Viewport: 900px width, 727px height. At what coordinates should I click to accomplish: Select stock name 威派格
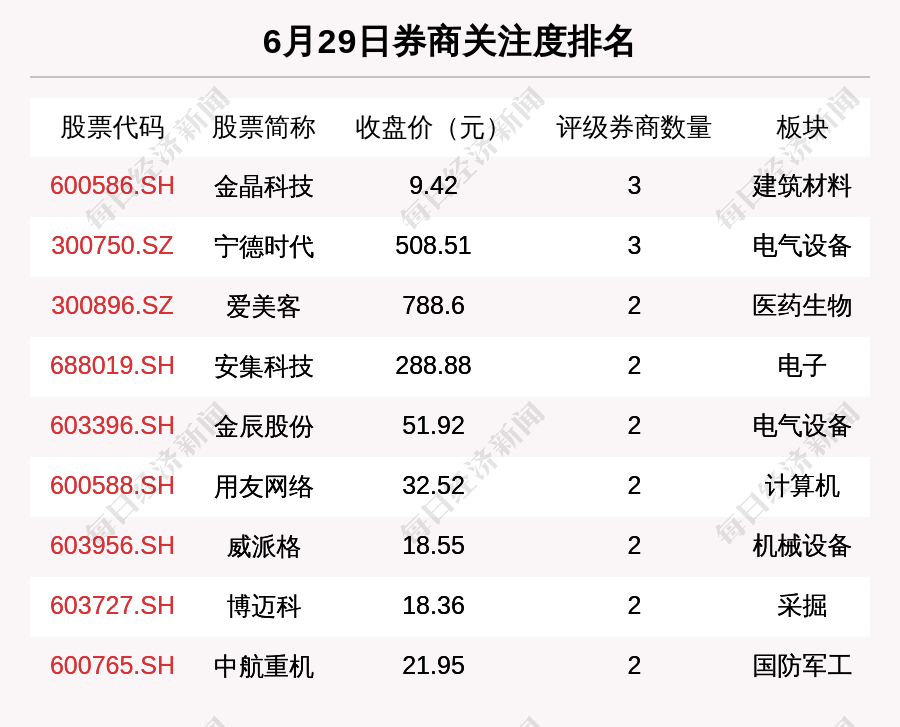pos(263,547)
